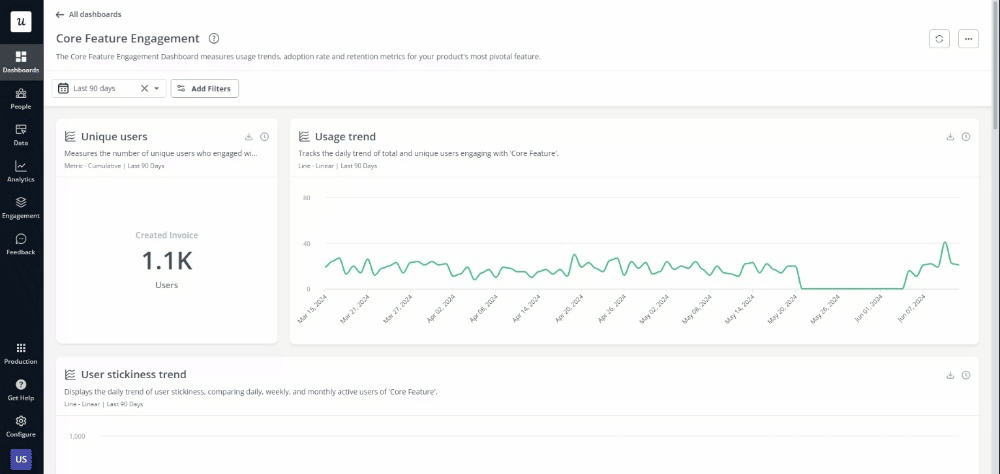Click the US user avatar
Viewport: 1000px width, 474px height.
click(21, 459)
